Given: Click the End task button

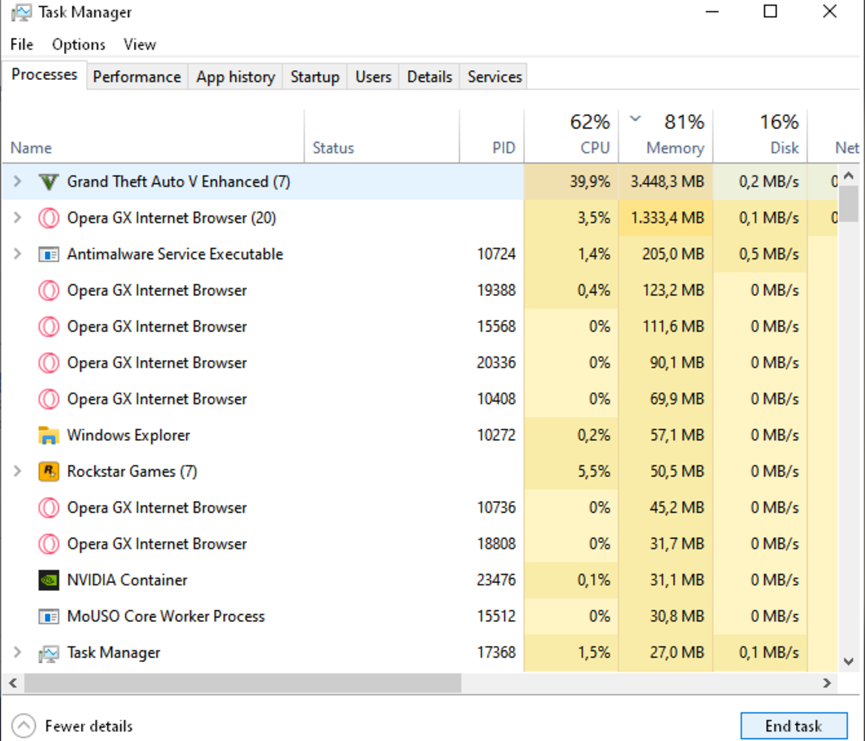Looking at the screenshot, I should [794, 726].
